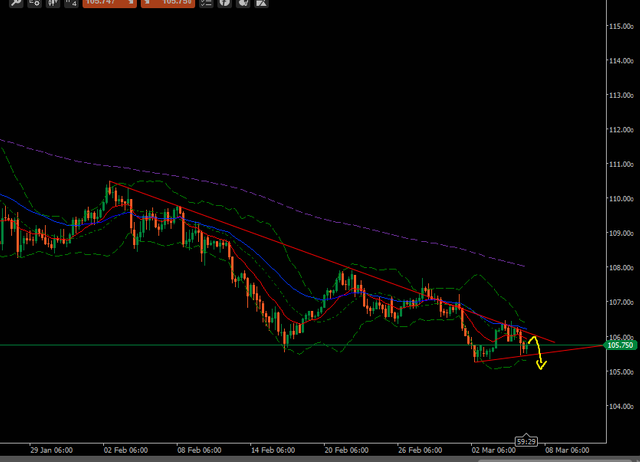This screenshot has height=462, width=640.
Task: Click the 112.00 price axis label
Action: pyautogui.click(x=621, y=130)
